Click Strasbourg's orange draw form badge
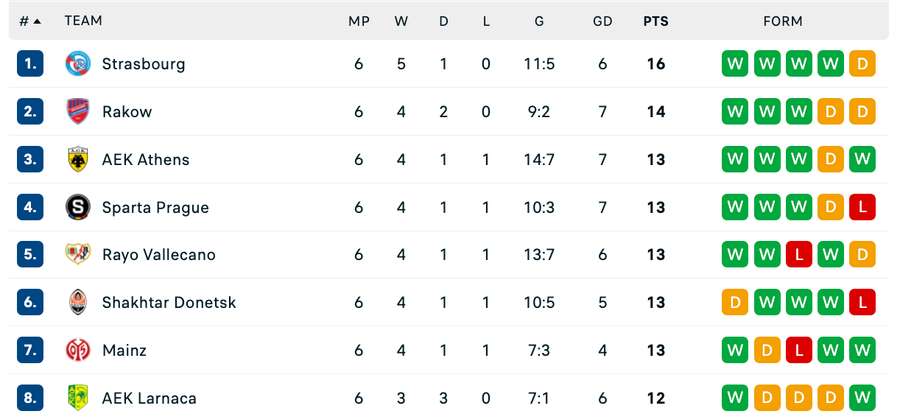The image size is (900, 417). (862, 64)
